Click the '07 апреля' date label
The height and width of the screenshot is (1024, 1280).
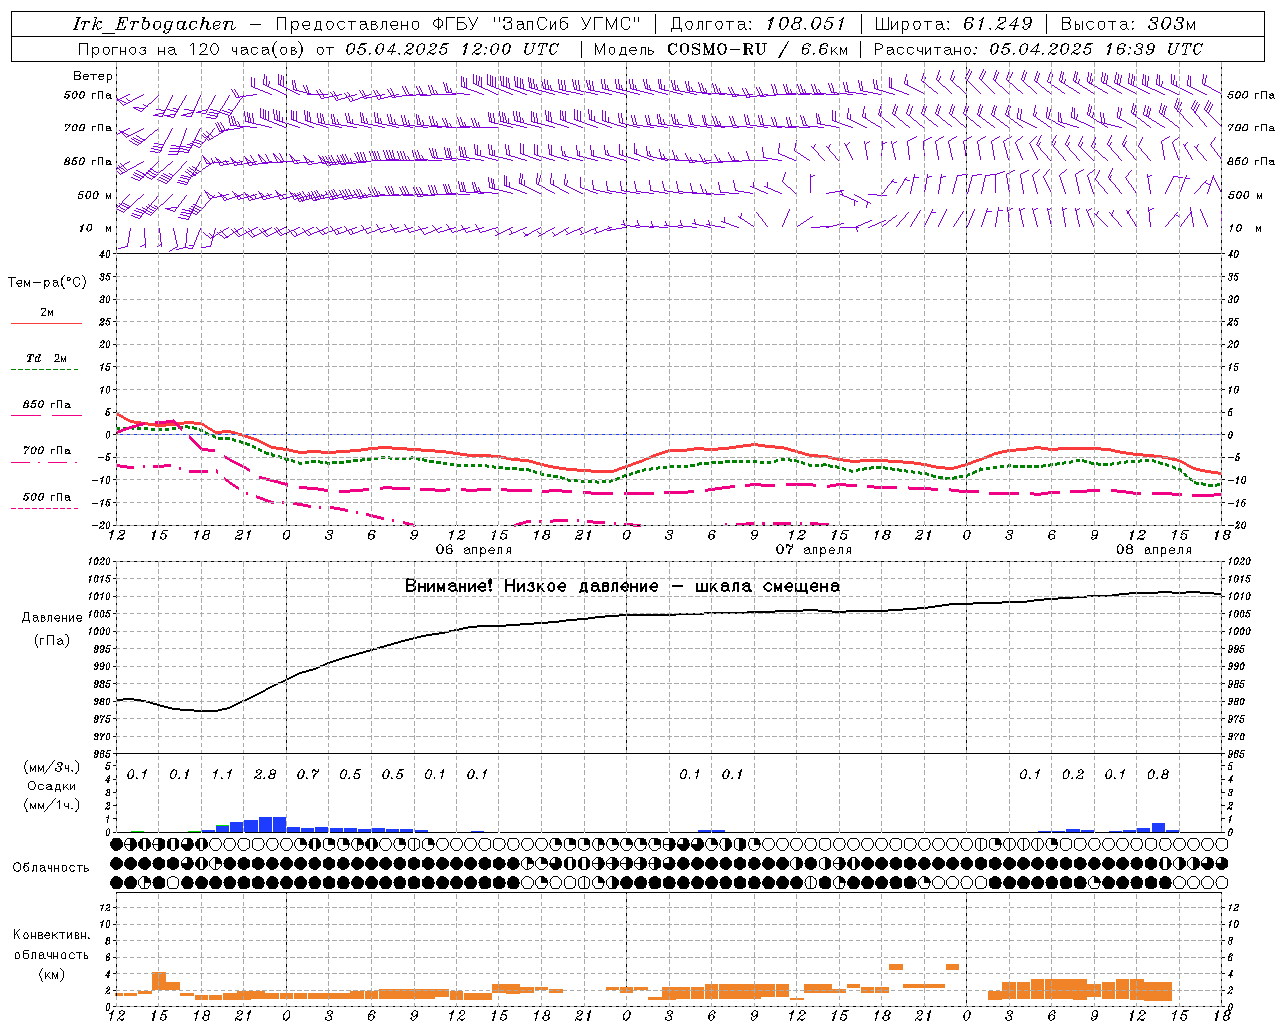click(x=814, y=550)
